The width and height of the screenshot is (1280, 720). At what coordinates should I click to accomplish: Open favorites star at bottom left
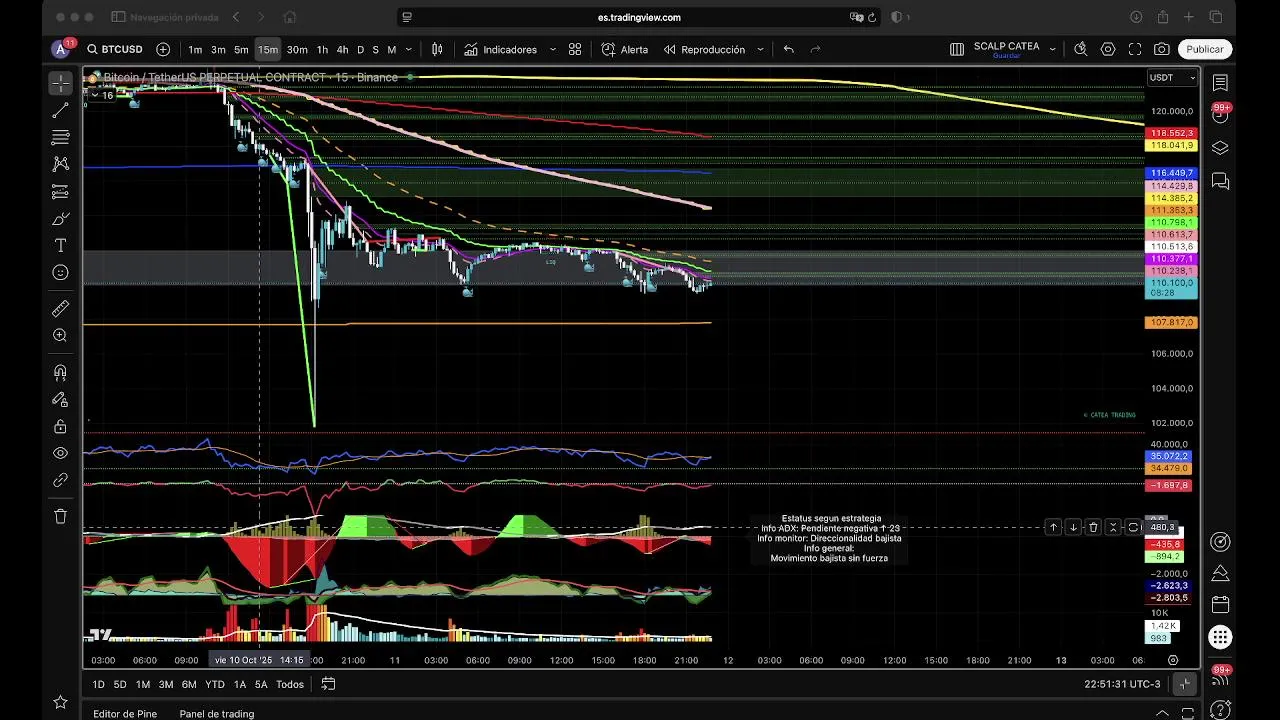[60, 703]
